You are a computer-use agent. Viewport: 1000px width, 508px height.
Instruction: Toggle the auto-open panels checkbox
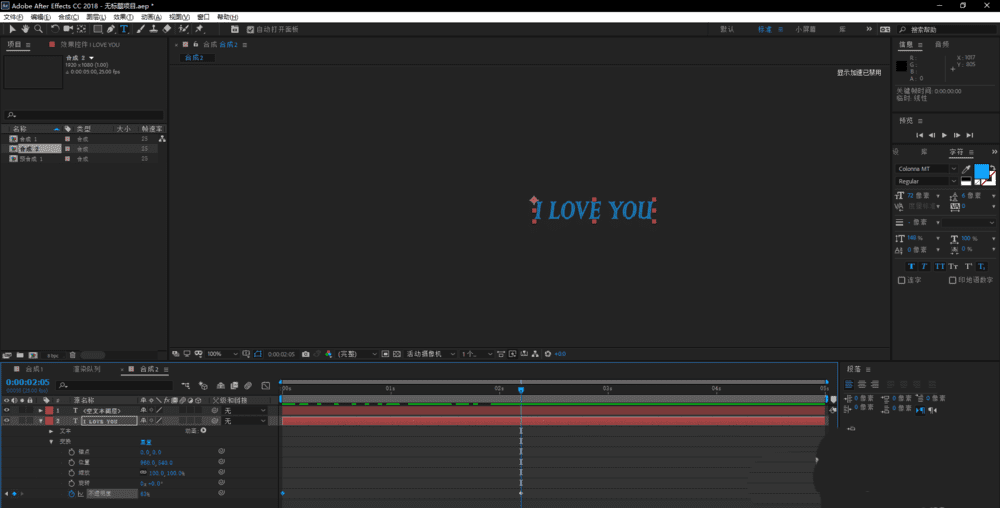coord(250,29)
